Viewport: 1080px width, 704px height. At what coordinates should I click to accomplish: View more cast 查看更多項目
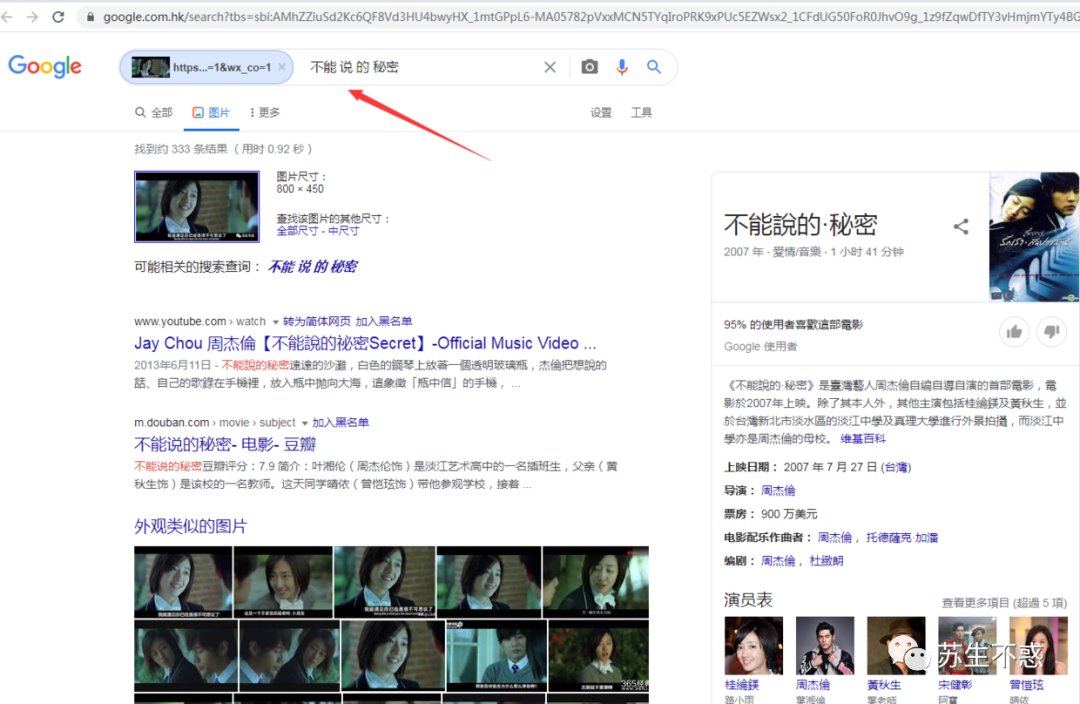1004,603
